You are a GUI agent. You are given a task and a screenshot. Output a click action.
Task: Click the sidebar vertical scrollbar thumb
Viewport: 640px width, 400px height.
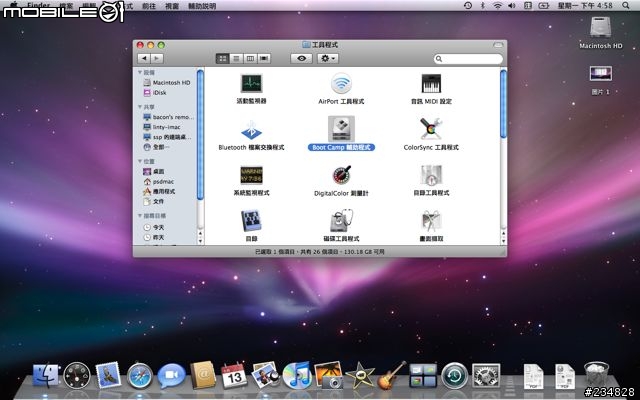pos(200,135)
